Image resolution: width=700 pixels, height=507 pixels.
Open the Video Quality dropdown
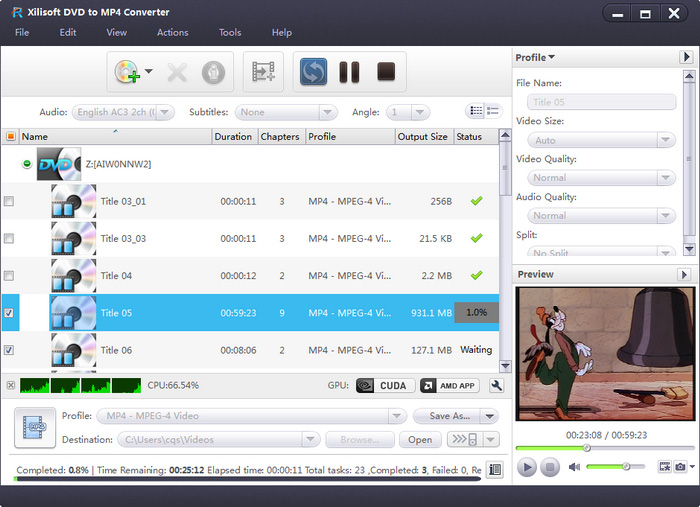pos(596,178)
